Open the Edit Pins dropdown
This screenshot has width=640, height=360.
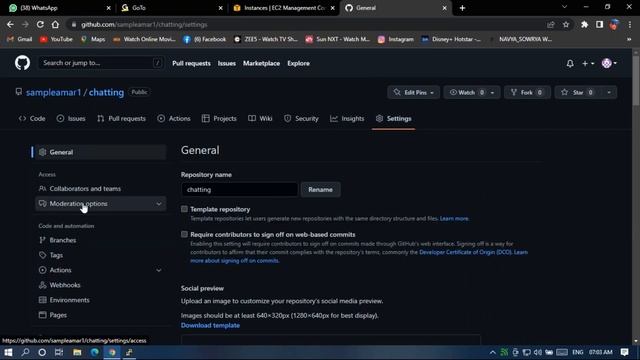[413, 92]
